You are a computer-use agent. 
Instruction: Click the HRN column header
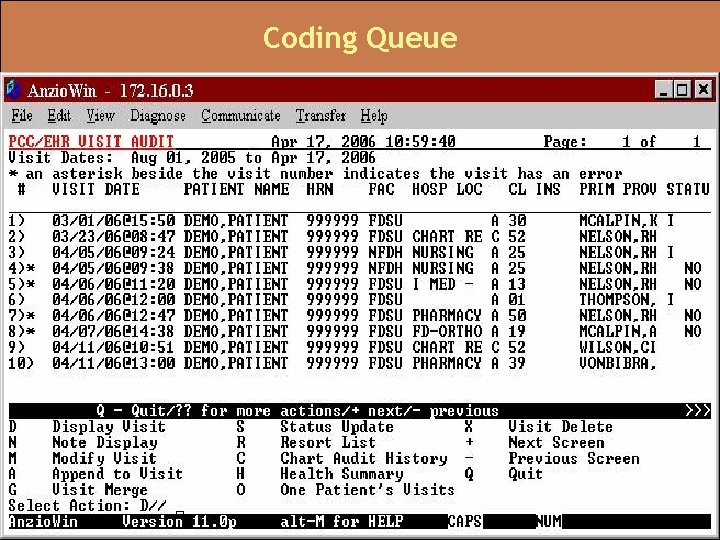click(x=320, y=189)
